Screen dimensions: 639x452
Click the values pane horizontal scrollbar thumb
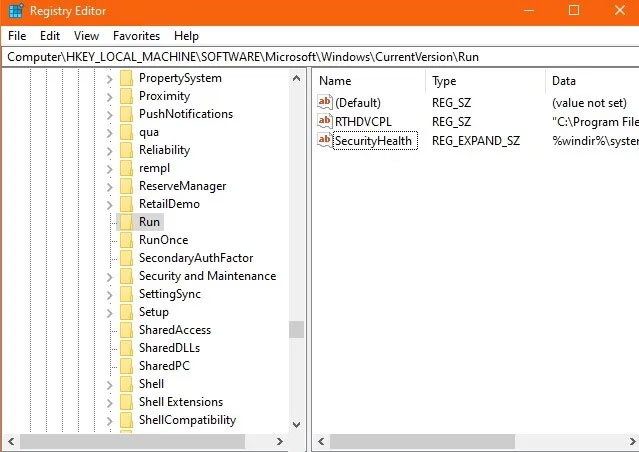[422, 441]
